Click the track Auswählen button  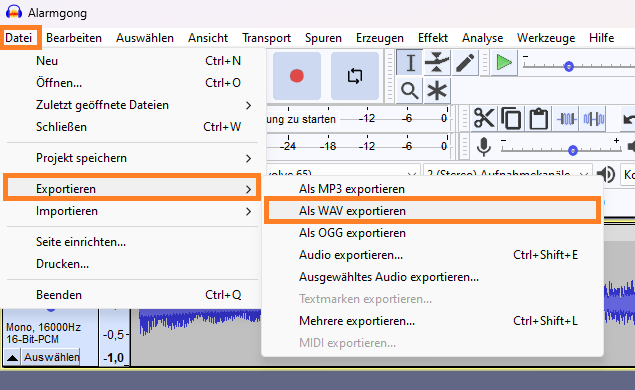51,357
